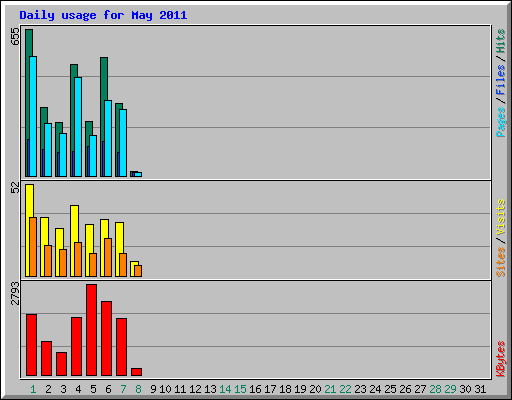This screenshot has width=512, height=400.
Task: Click day 28 on the x-axis
Action: pos(435,389)
